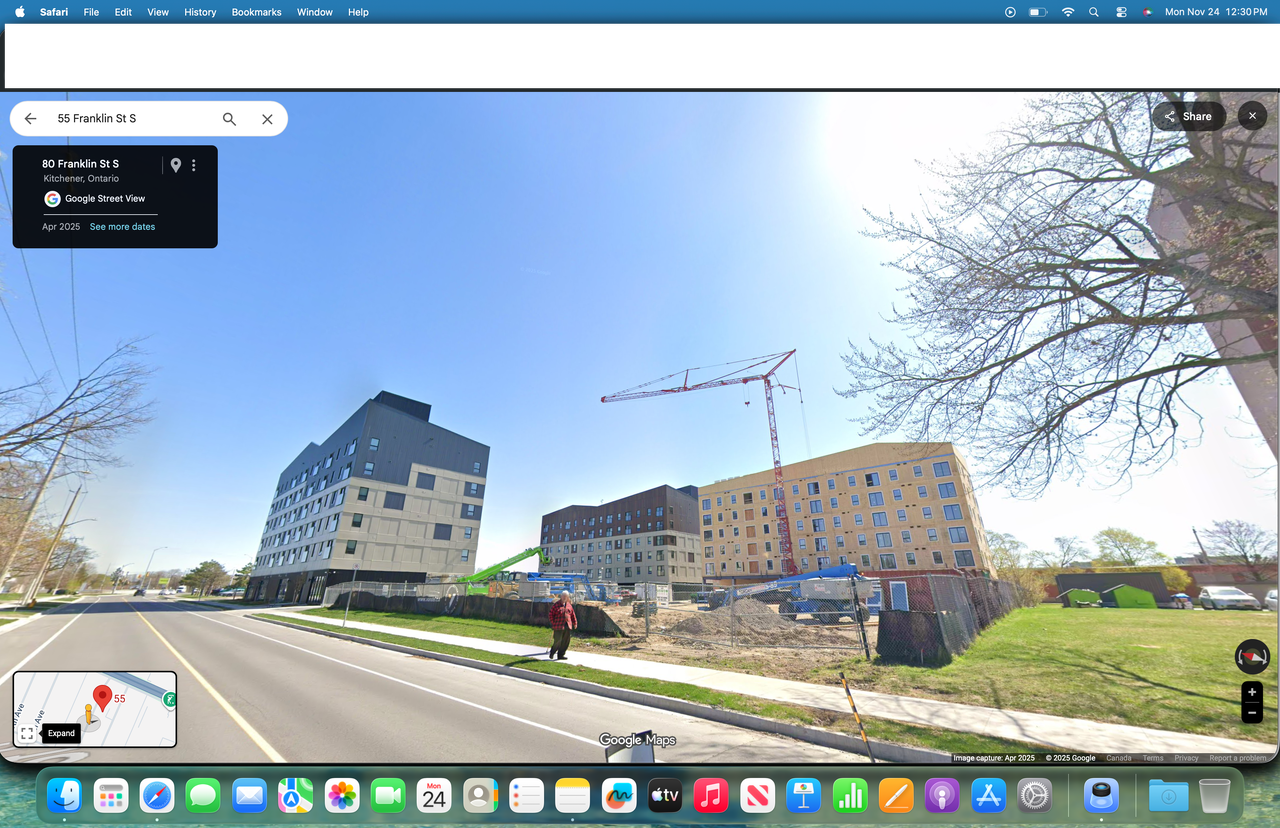Click the location pin icon in info card
This screenshot has height=828, width=1280.
click(176, 165)
